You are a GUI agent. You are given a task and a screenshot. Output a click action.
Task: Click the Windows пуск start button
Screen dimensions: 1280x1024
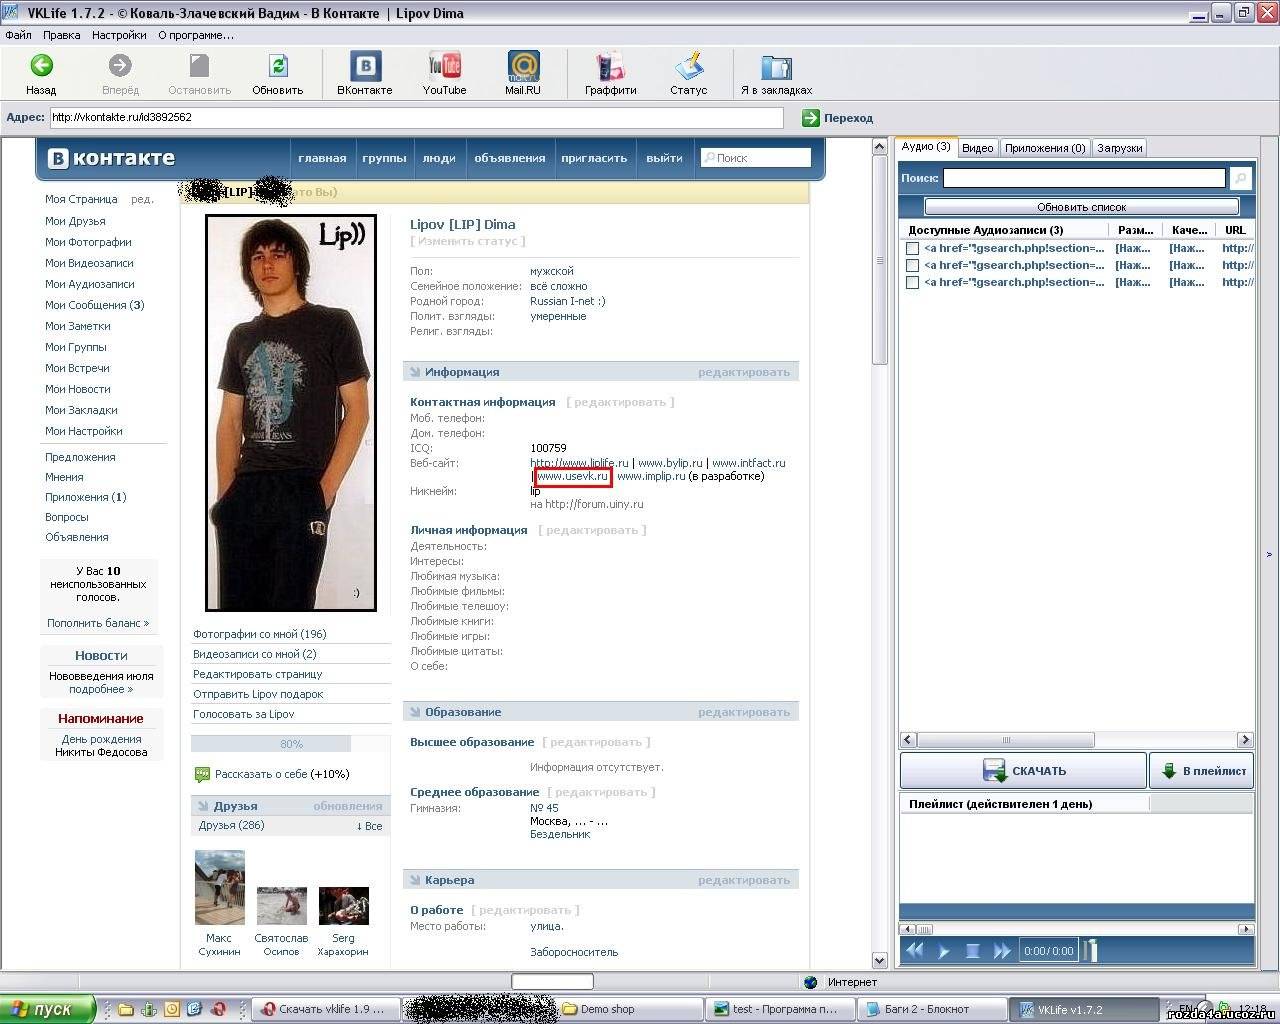pyautogui.click(x=48, y=1009)
